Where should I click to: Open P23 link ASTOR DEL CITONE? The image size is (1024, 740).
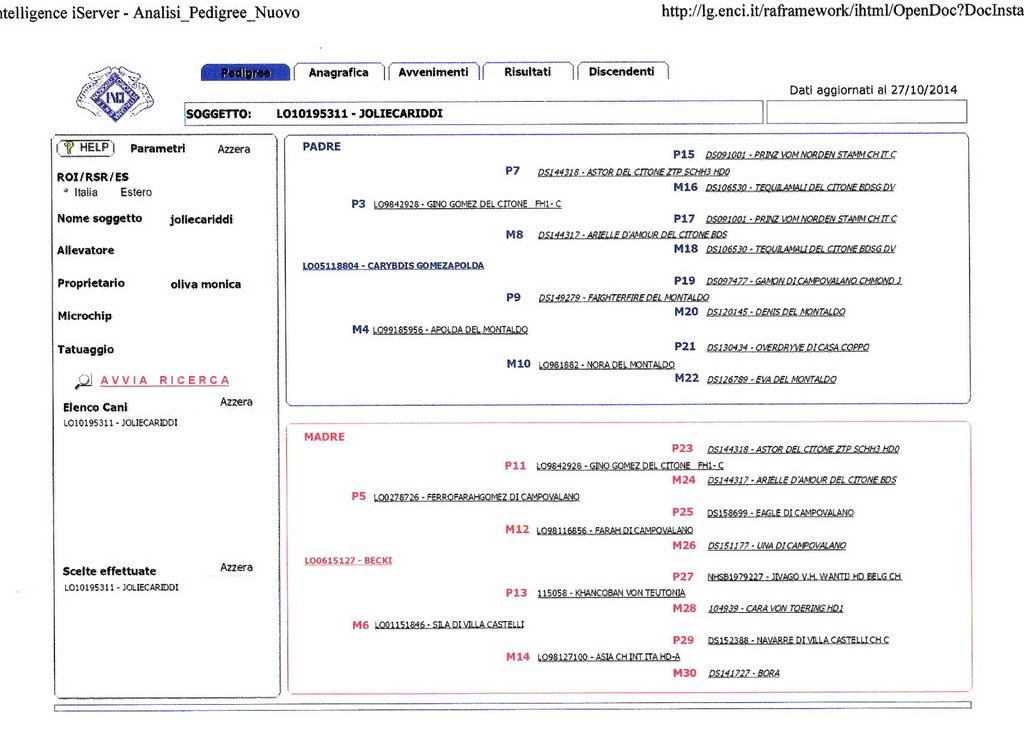coord(803,449)
